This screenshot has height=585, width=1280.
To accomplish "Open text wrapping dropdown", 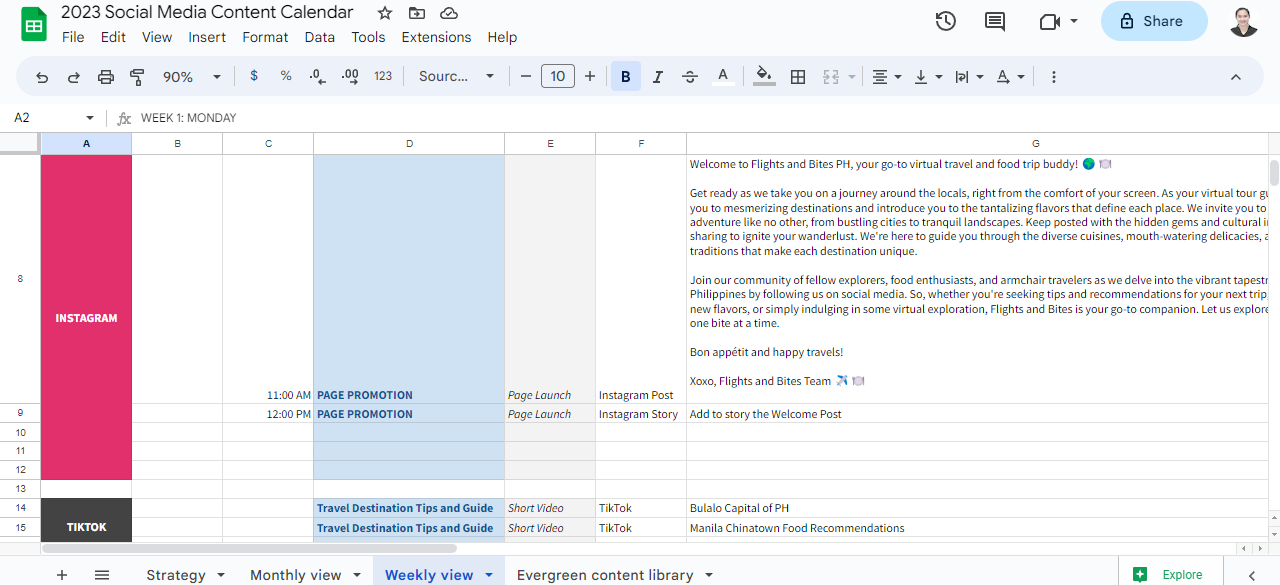I will (968, 77).
